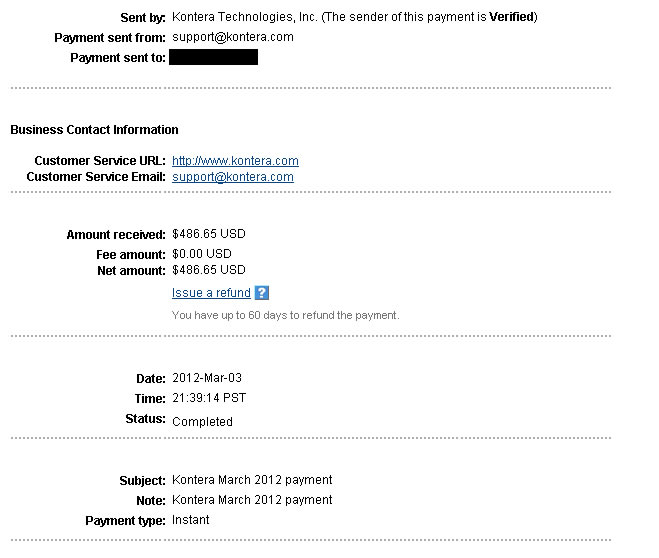Open the http://www.kontera.com customer service URL

pos(235,161)
